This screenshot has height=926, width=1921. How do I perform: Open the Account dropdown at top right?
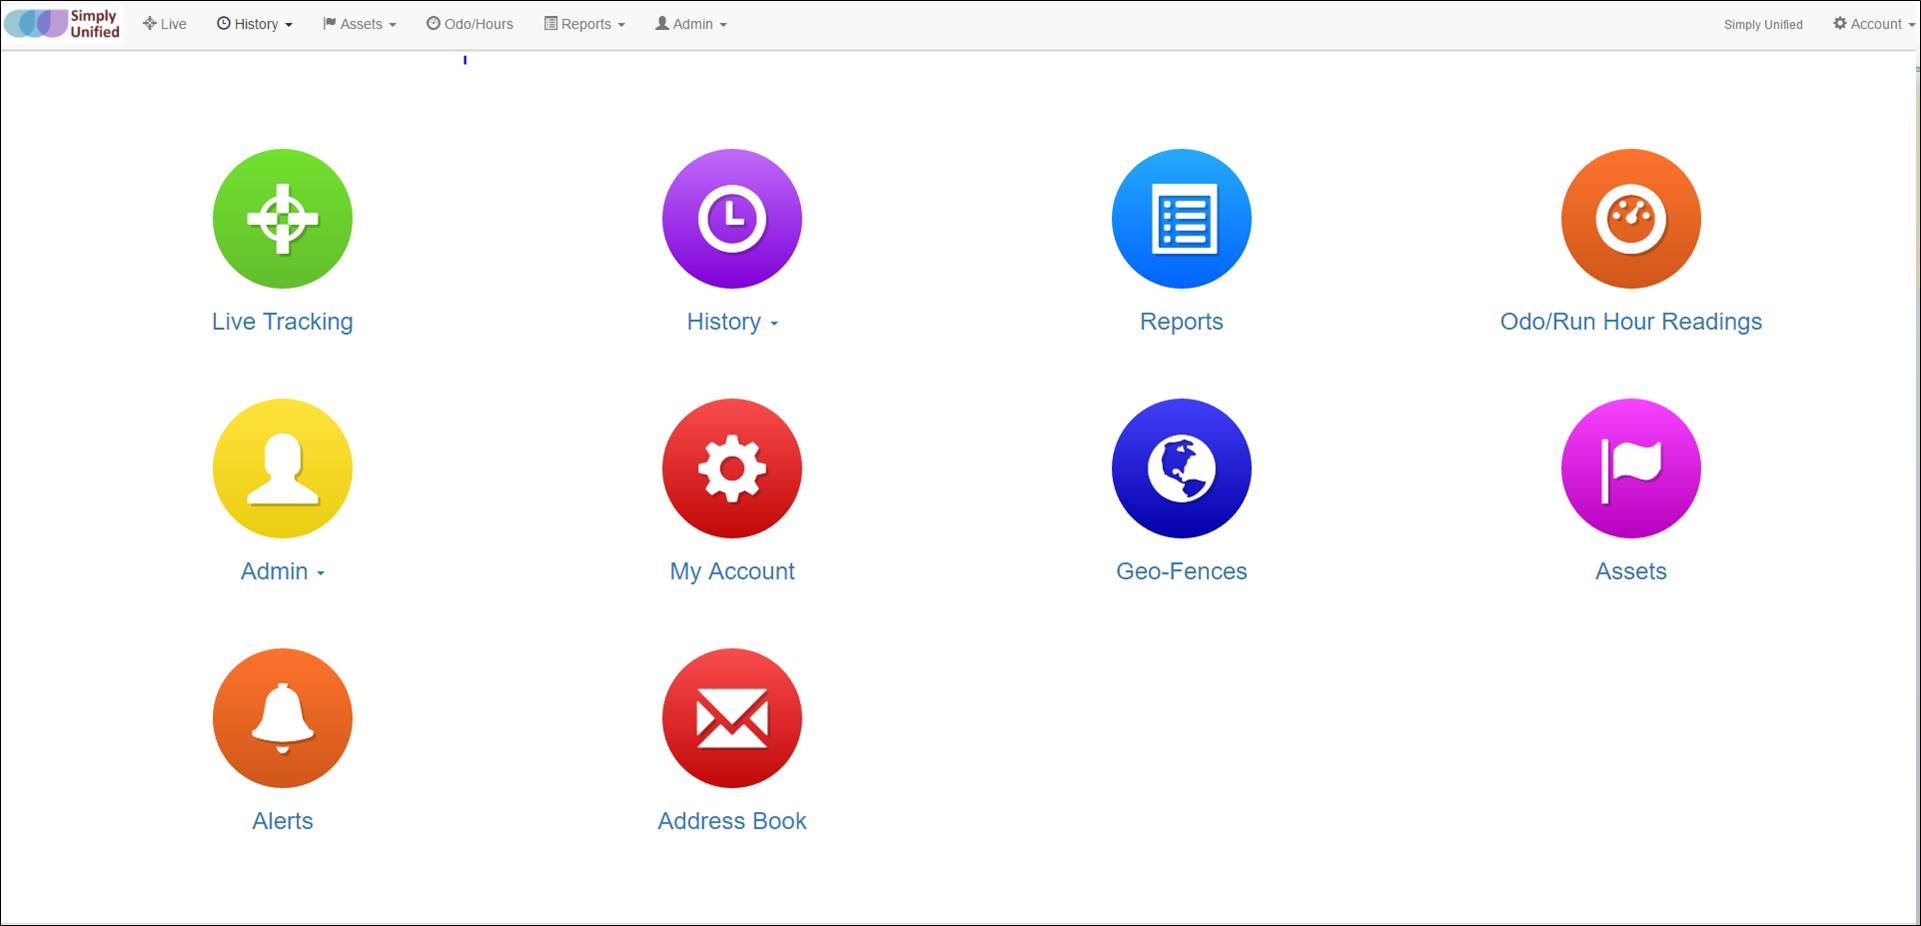pos(1873,24)
